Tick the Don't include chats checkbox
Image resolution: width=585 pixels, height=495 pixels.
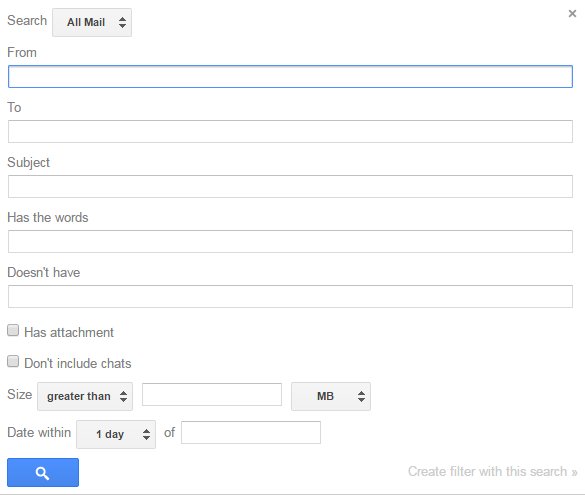(x=13, y=361)
